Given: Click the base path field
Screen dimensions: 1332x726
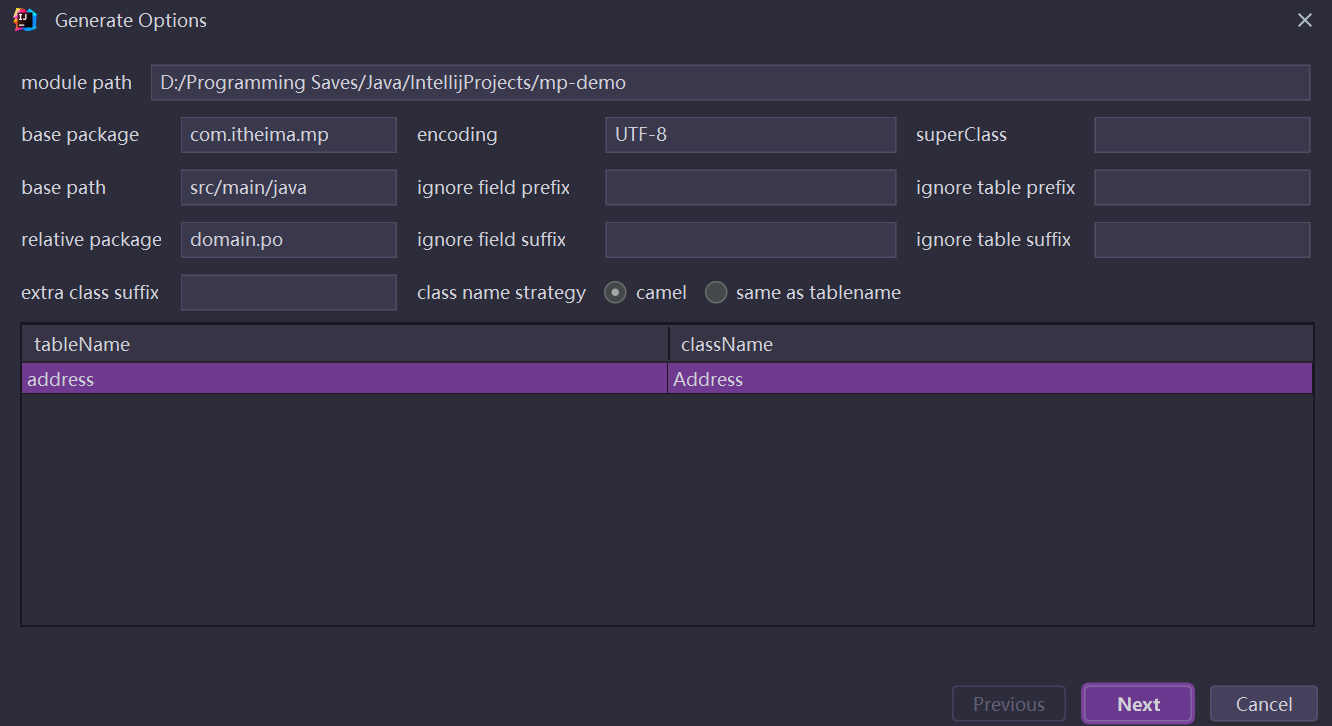Looking at the screenshot, I should (x=288, y=187).
